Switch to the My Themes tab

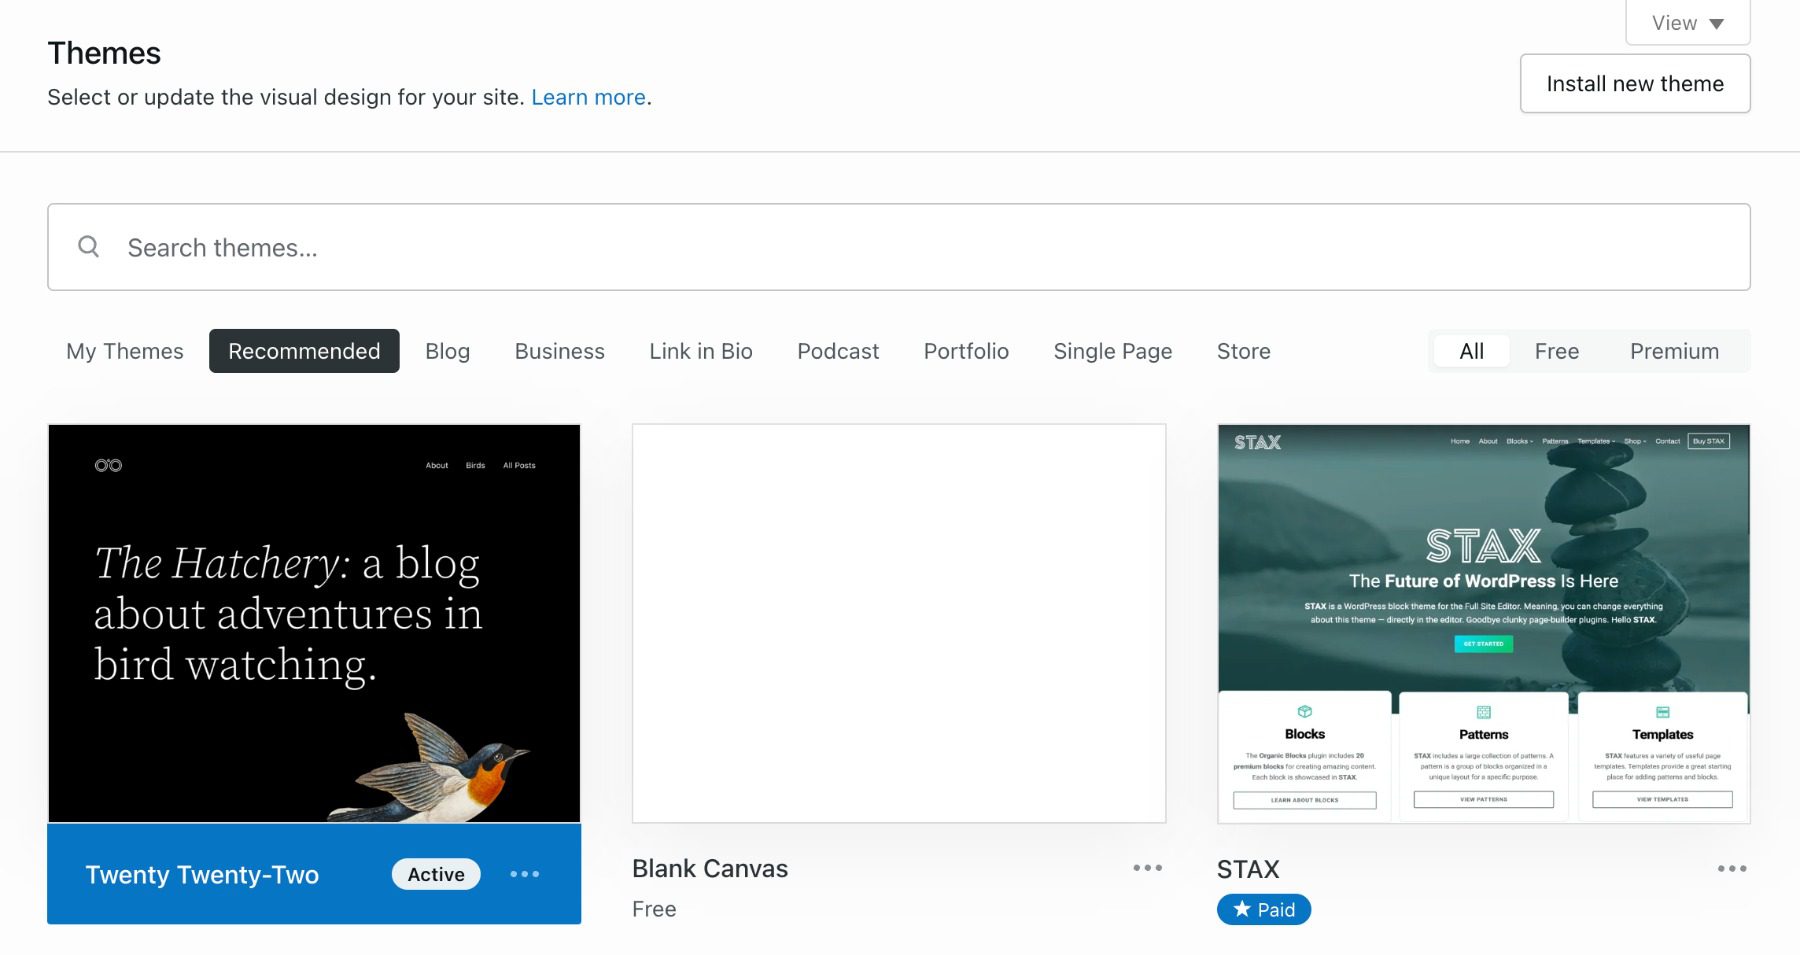click(123, 351)
